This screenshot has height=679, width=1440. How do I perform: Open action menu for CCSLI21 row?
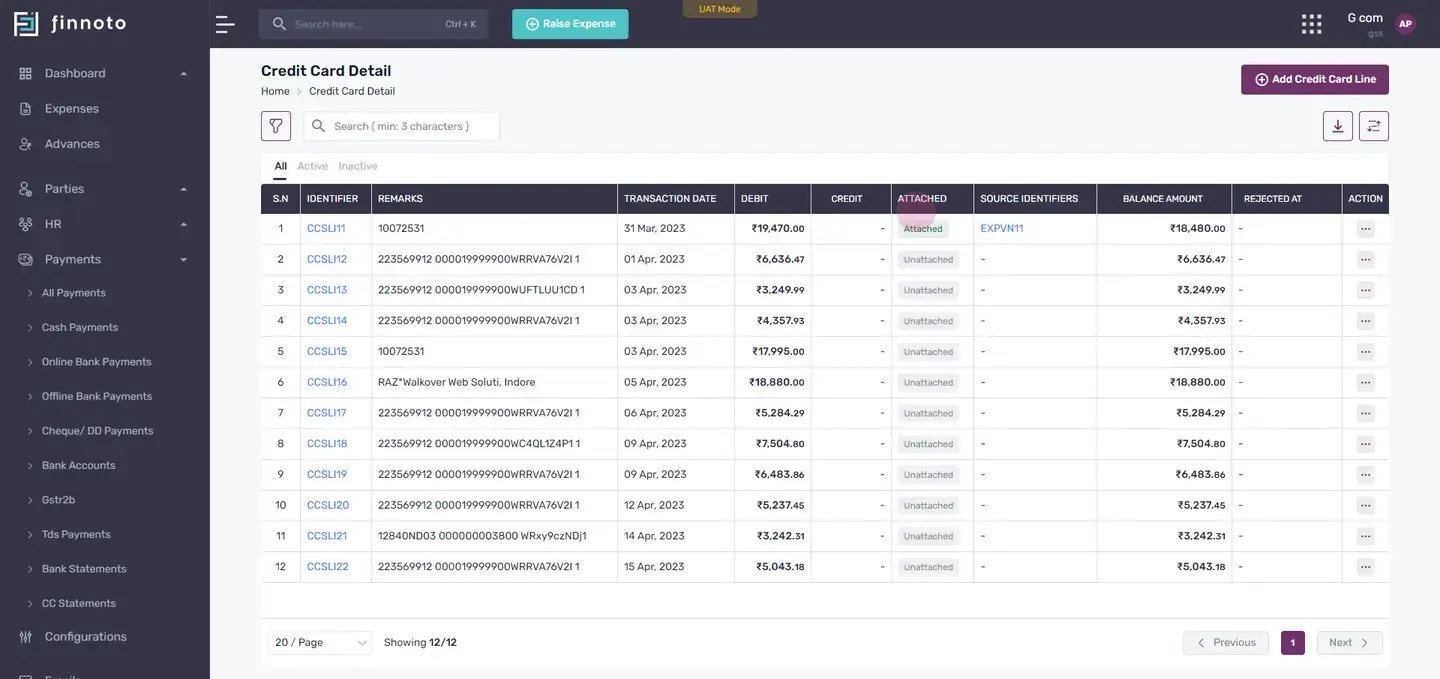pos(1365,536)
